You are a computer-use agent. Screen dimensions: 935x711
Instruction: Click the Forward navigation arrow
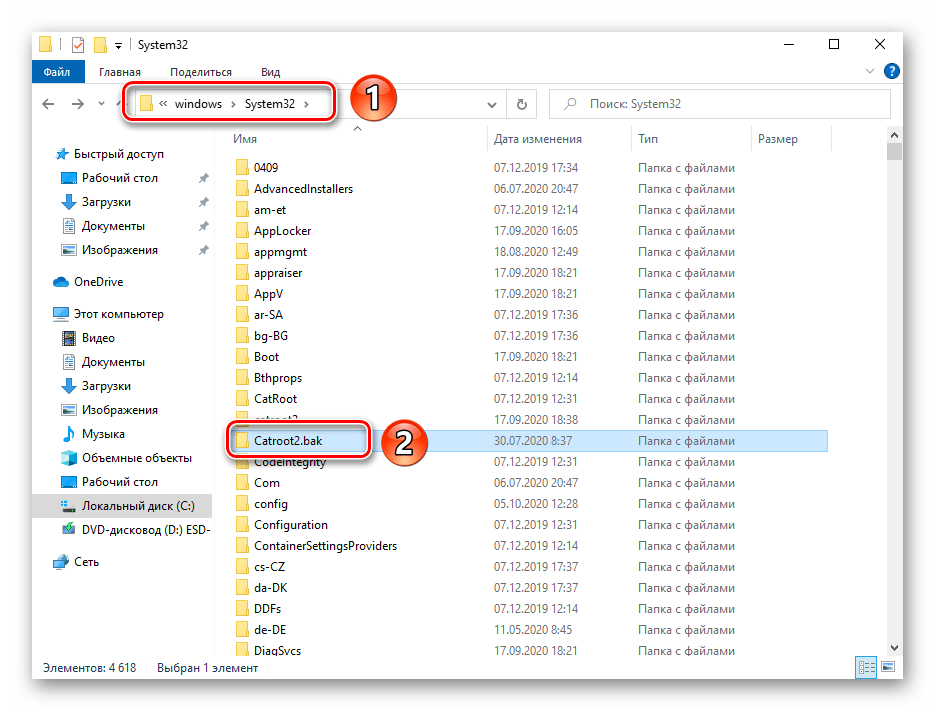[78, 104]
